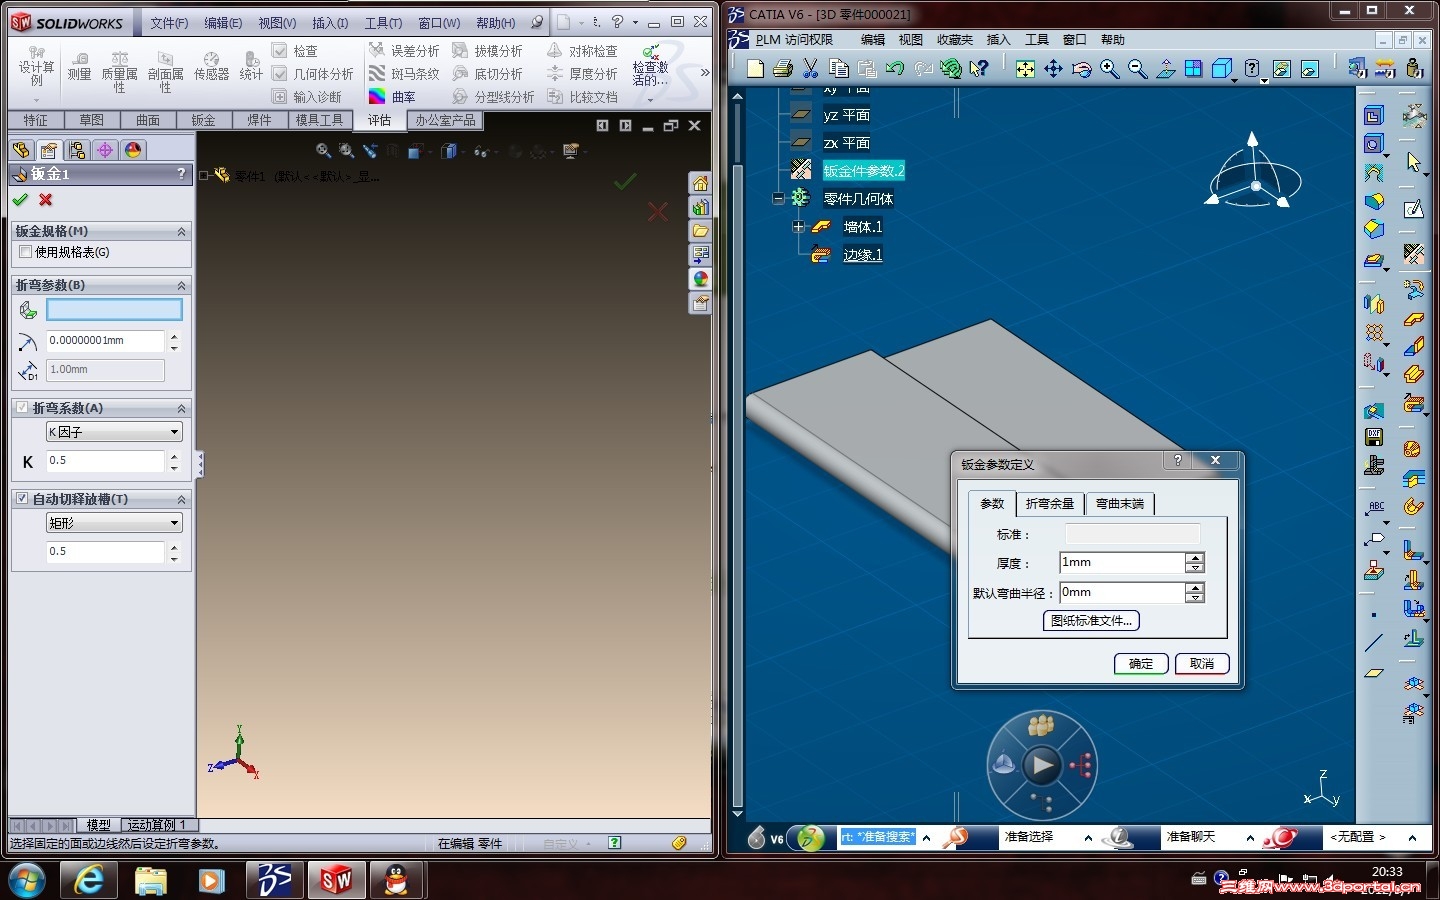Click the 图纸标准文件... button
This screenshot has width=1440, height=900.
tap(1091, 621)
